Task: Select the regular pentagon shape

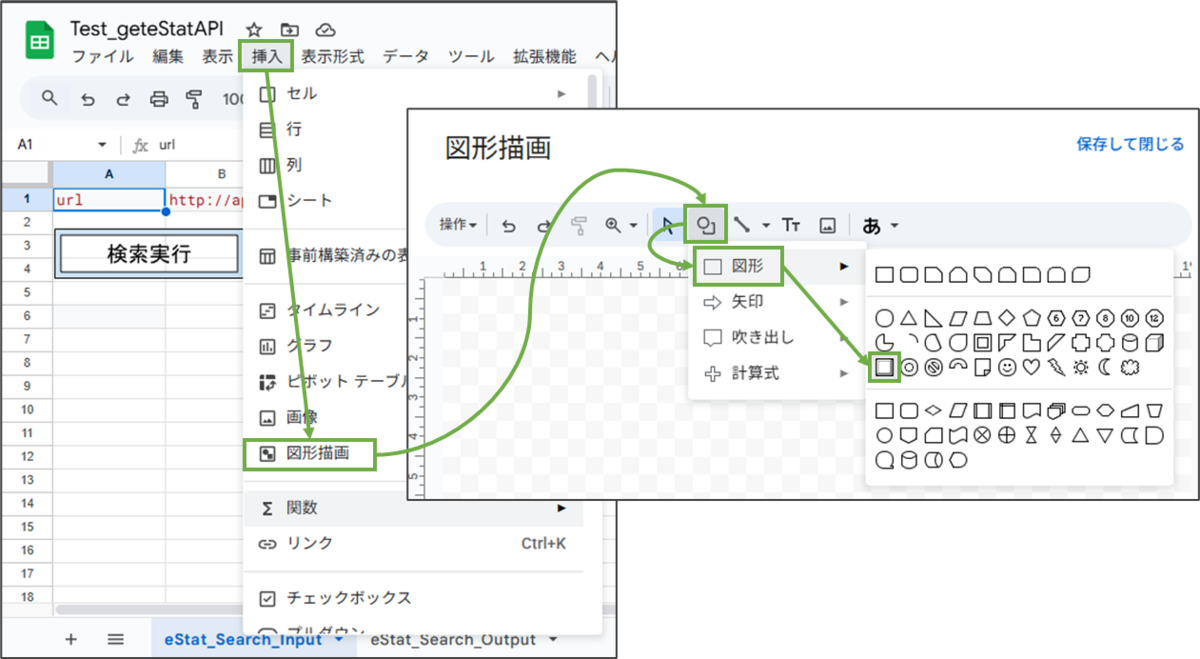Action: [x=1032, y=318]
